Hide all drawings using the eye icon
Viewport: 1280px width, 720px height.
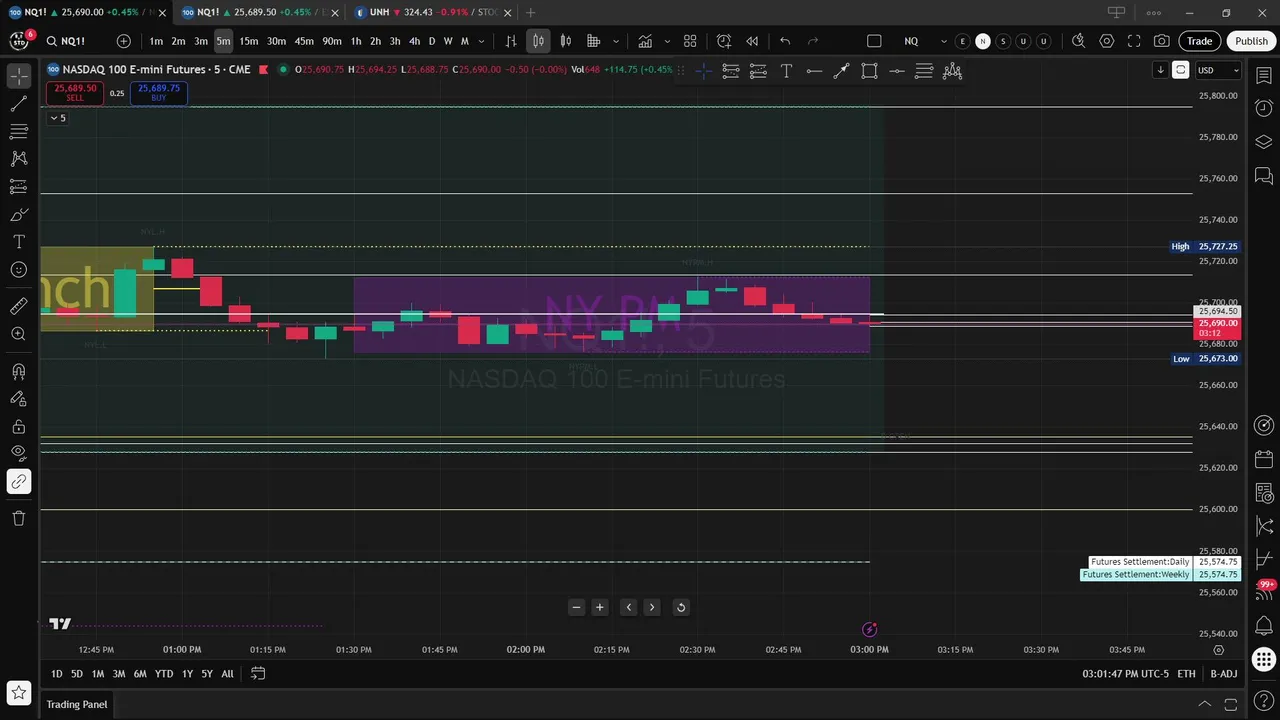click(18, 454)
